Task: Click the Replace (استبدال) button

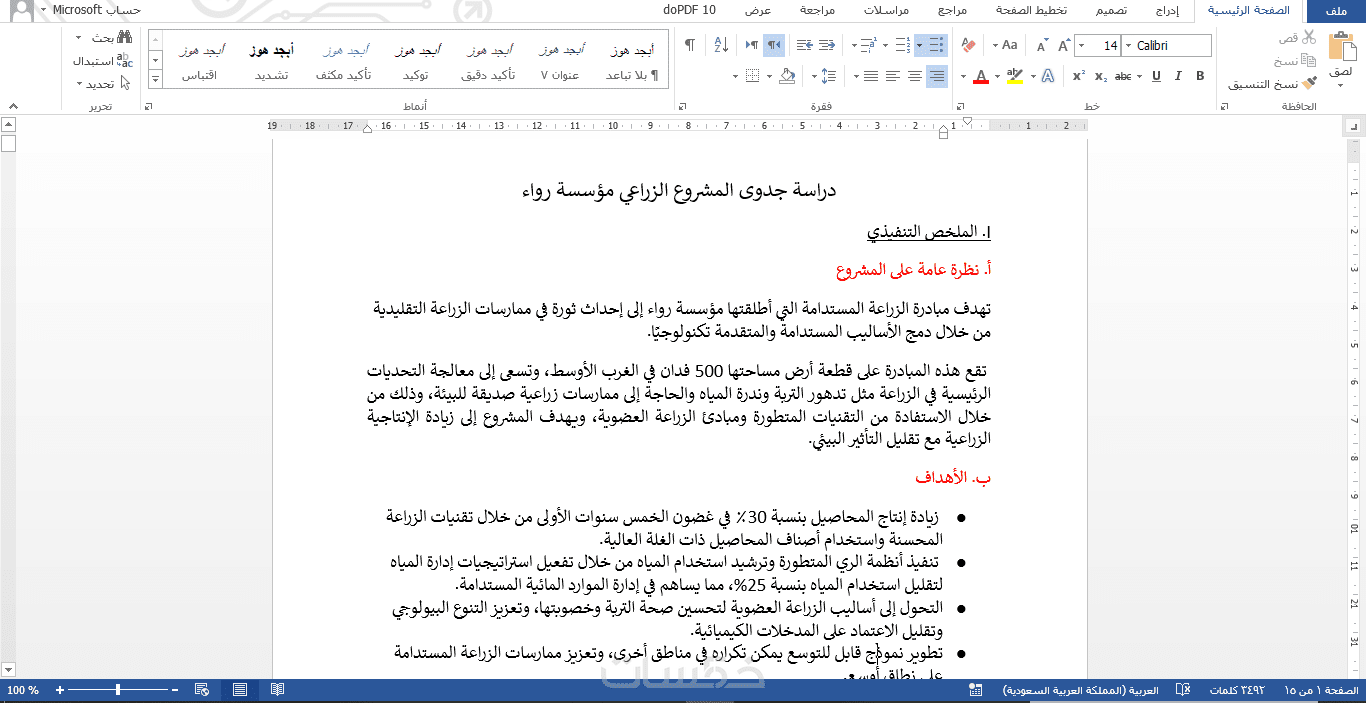Action: (x=103, y=60)
